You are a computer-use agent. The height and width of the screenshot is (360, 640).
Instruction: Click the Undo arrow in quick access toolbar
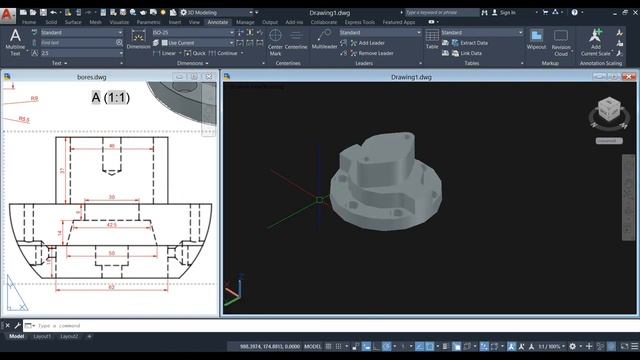tap(53, 12)
